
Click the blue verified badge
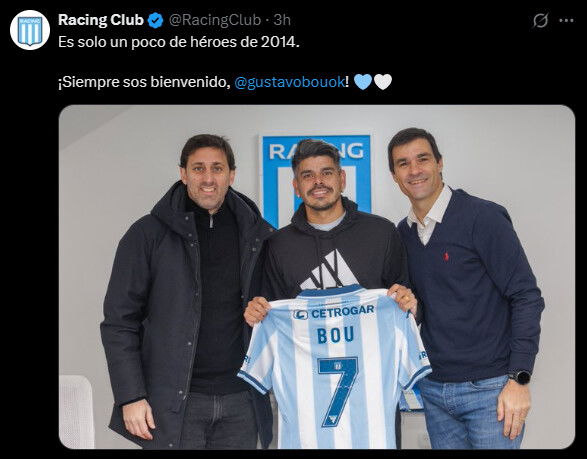click(x=155, y=20)
